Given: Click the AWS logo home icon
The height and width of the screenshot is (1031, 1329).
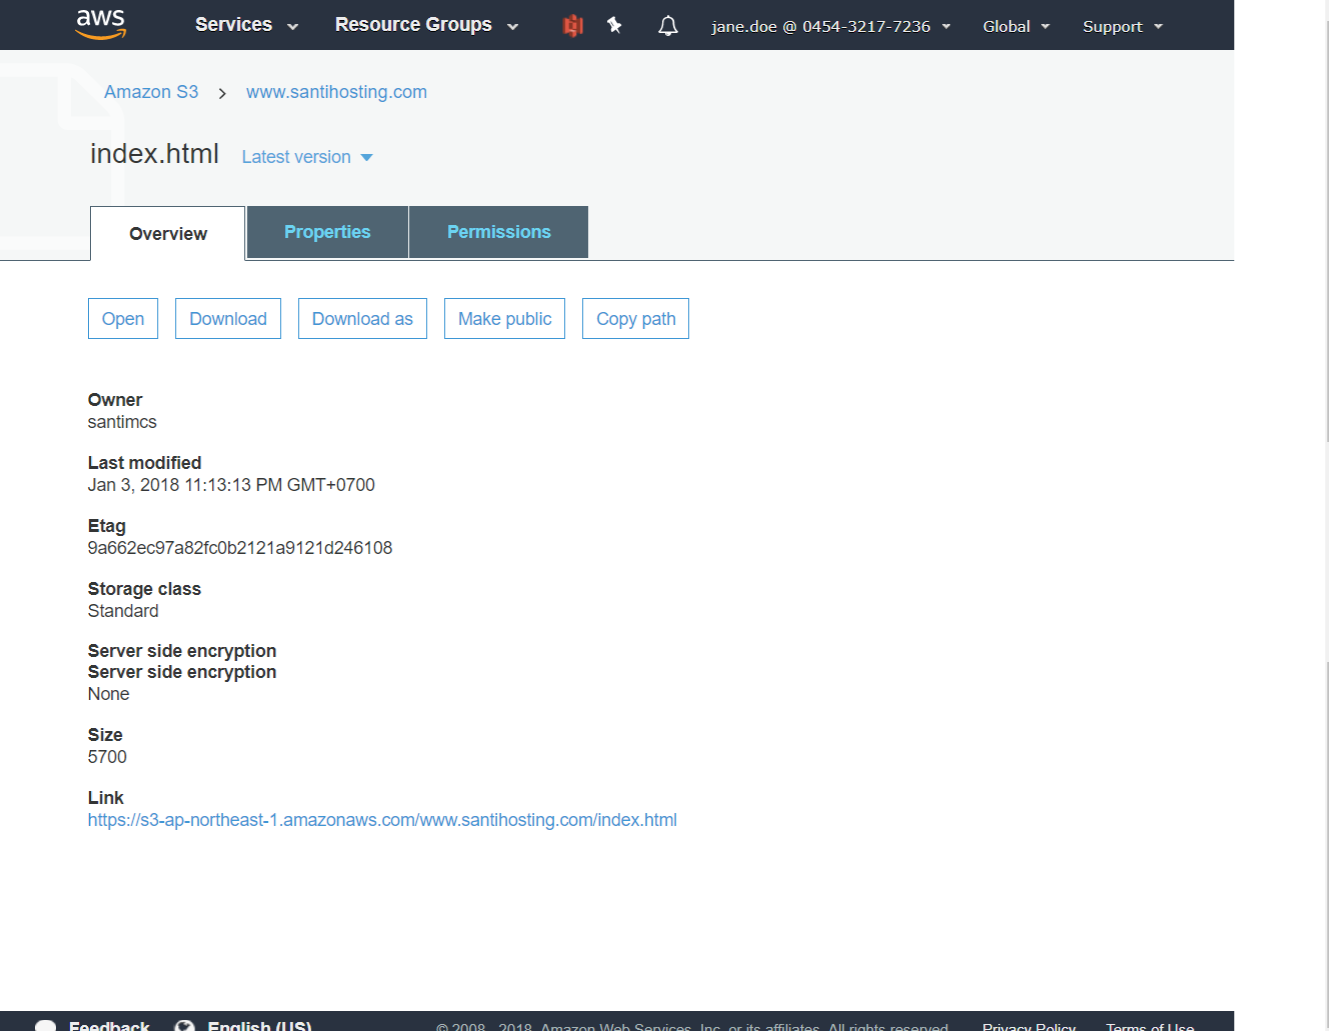Looking at the screenshot, I should (101, 24).
